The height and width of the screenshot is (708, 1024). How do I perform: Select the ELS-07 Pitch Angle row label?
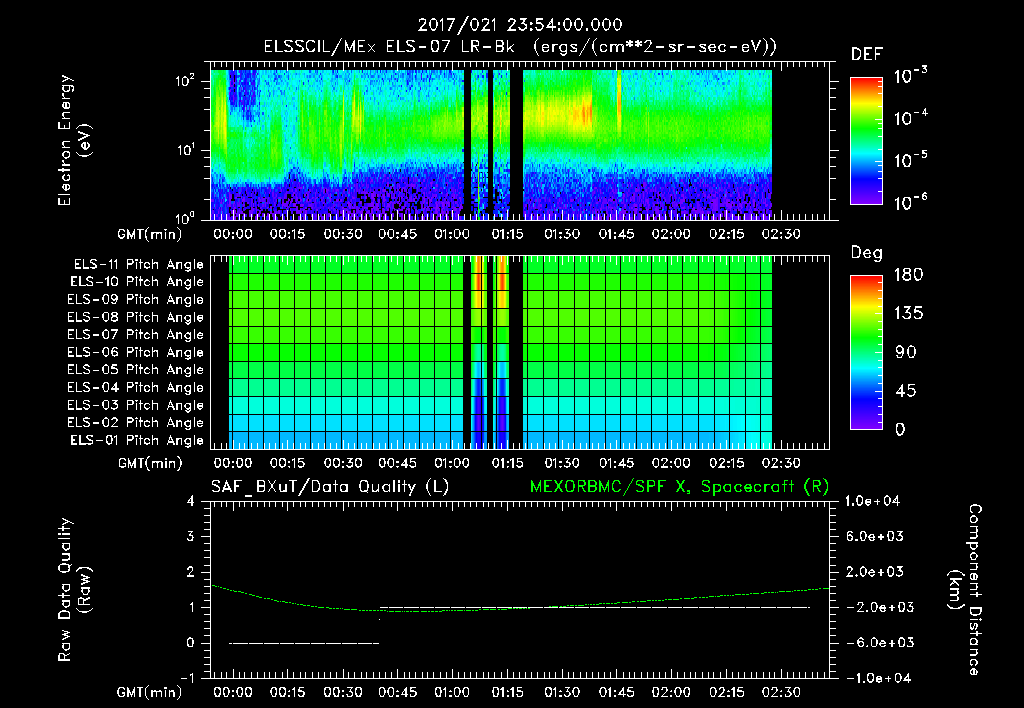pyautogui.click(x=136, y=335)
